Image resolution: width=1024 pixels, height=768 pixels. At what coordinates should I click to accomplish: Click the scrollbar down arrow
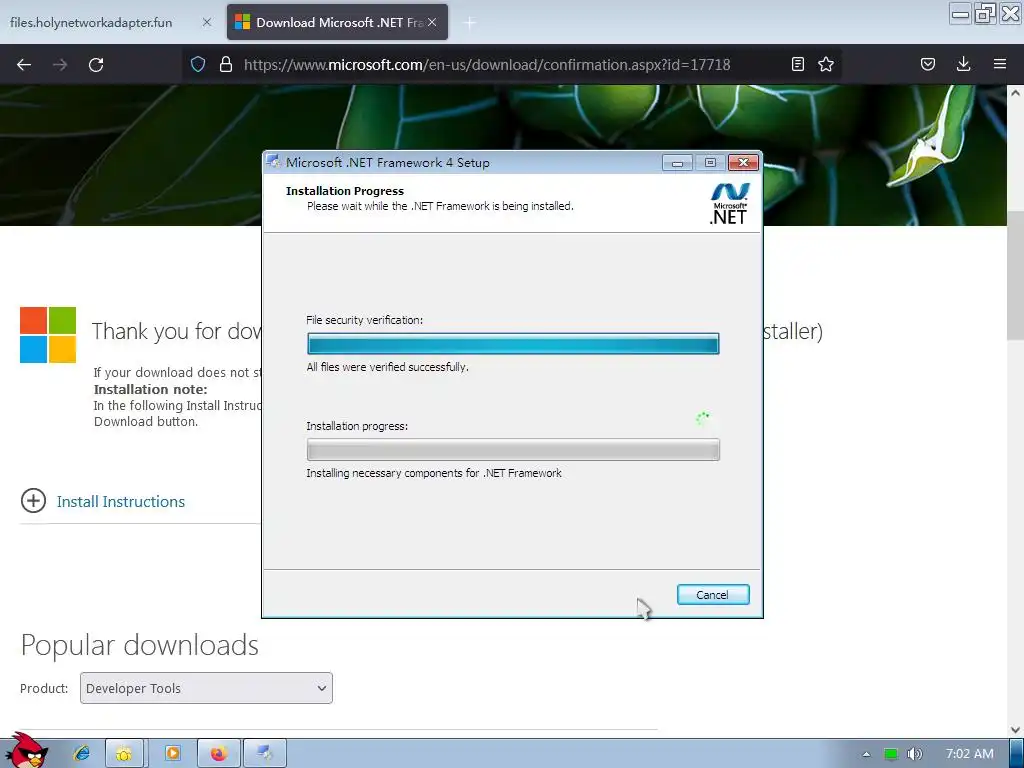[x=1015, y=729]
